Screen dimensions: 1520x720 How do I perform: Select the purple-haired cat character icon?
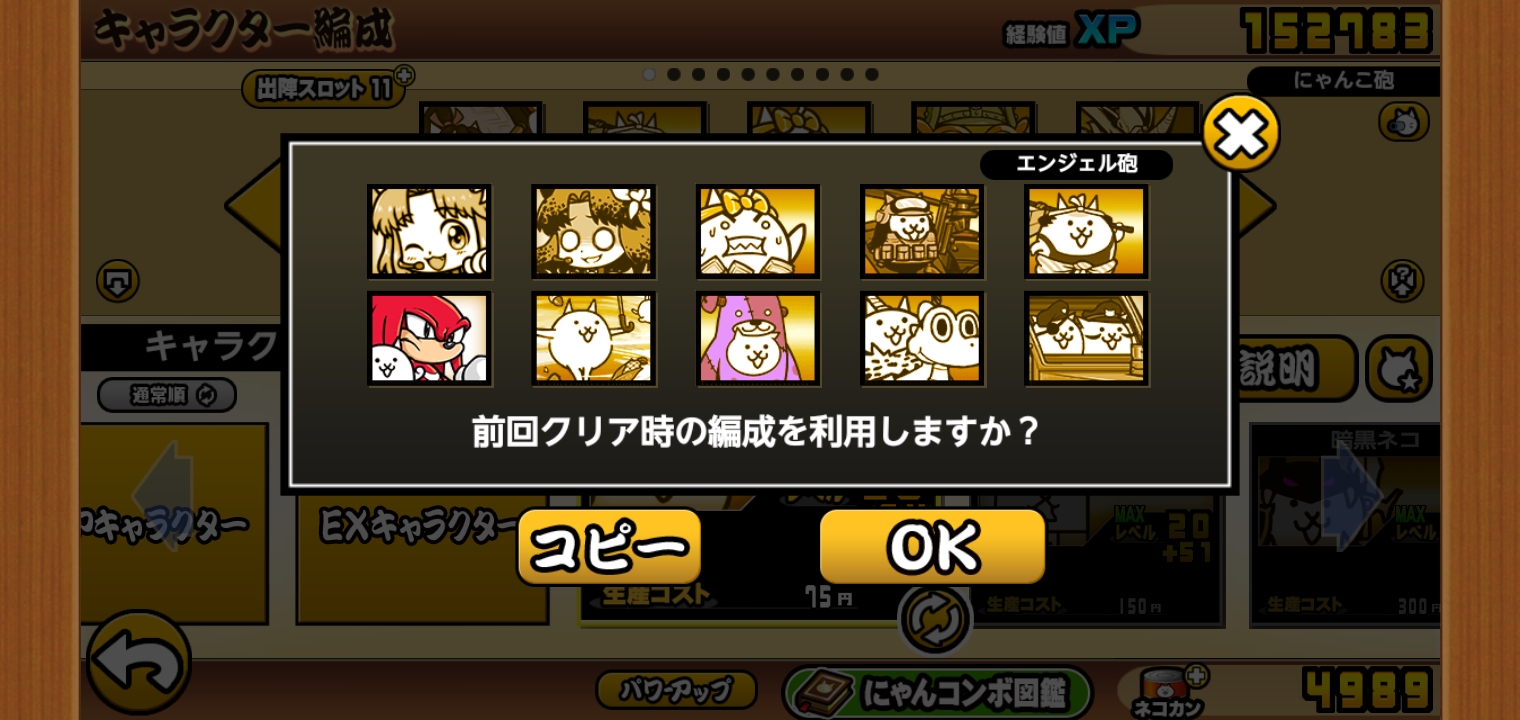[x=758, y=339]
